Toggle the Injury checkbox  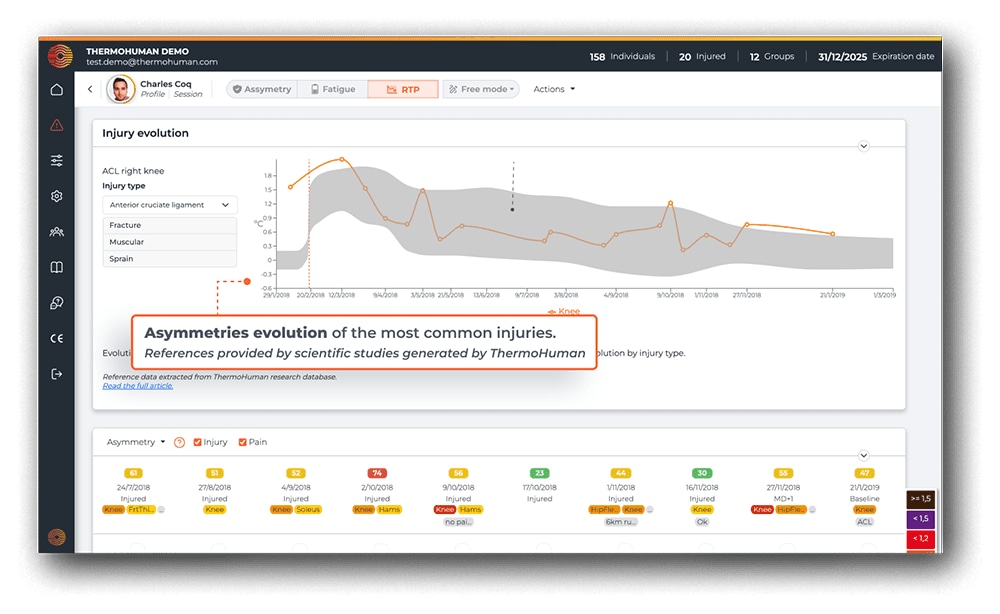(x=197, y=442)
